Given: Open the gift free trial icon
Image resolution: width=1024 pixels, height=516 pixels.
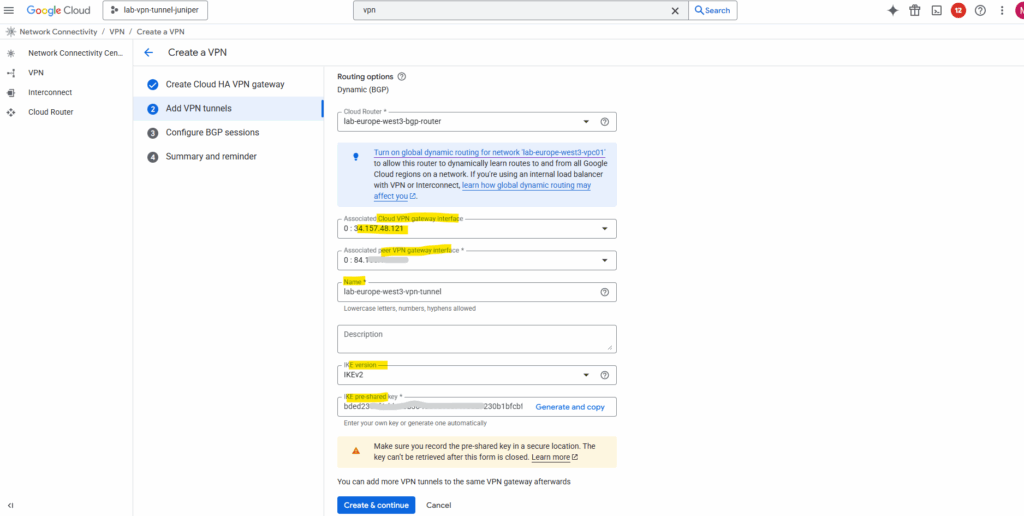Looking at the screenshot, I should [x=915, y=10].
